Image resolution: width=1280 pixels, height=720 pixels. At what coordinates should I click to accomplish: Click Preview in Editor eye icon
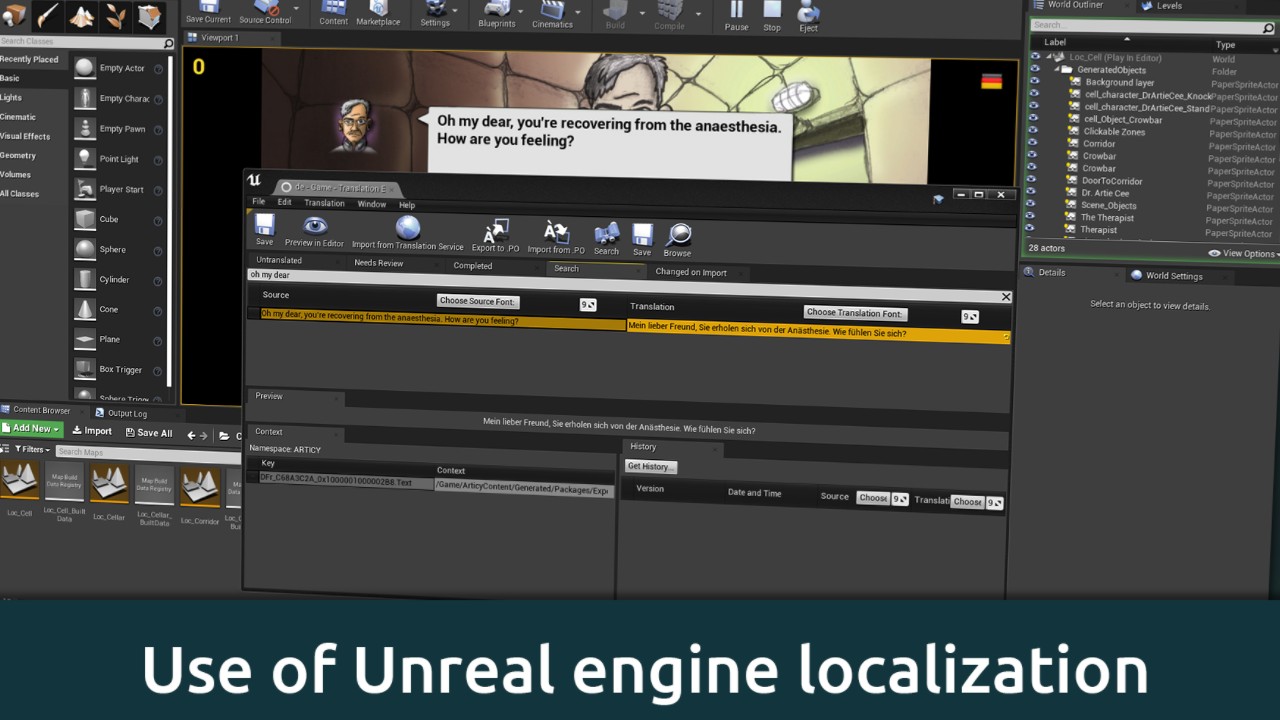click(315, 225)
